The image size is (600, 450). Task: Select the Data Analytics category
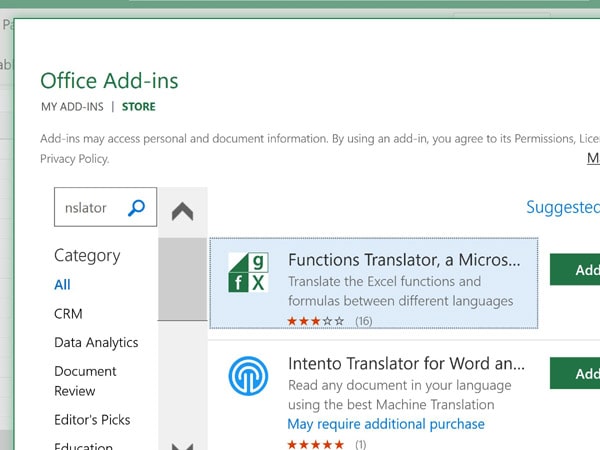tap(96, 342)
